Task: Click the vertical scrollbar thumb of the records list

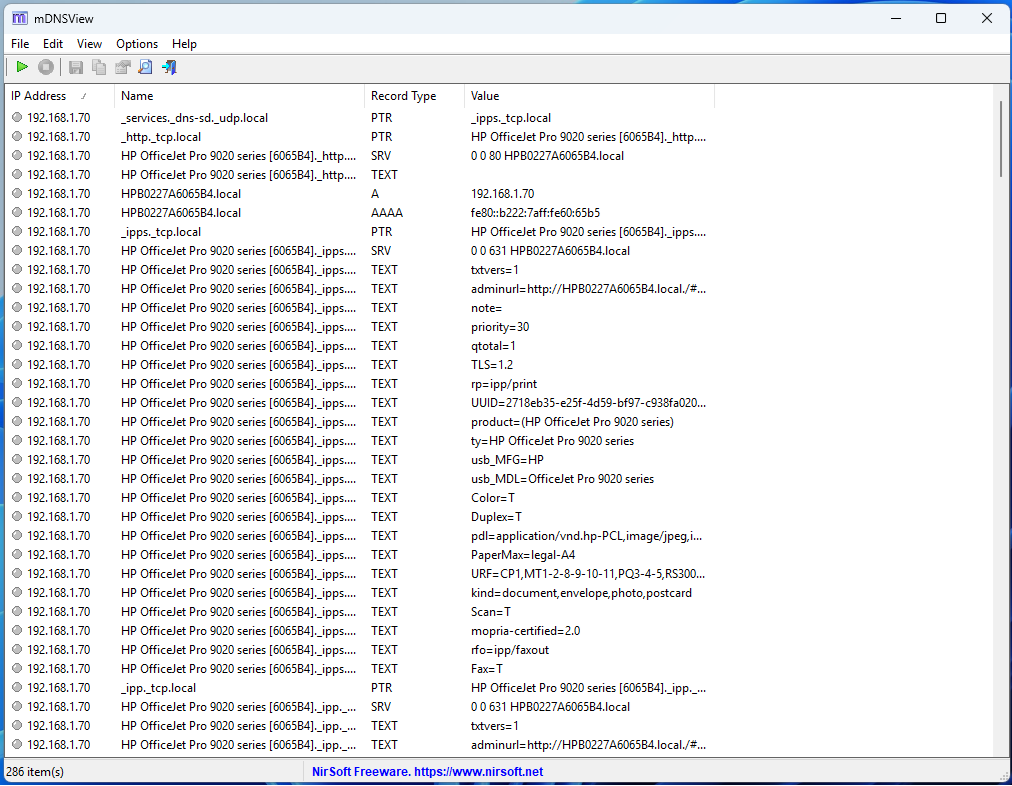Action: click(1001, 137)
